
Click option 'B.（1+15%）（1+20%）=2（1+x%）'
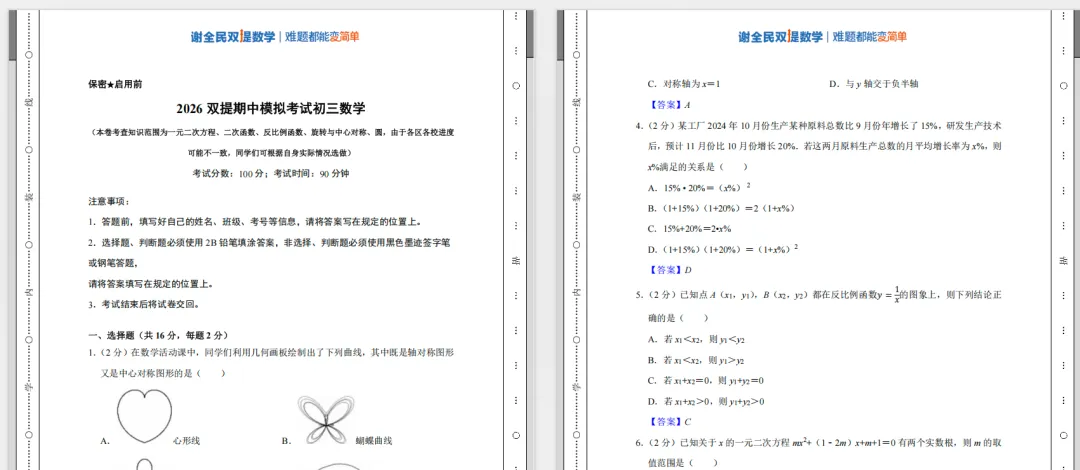(x=722, y=208)
